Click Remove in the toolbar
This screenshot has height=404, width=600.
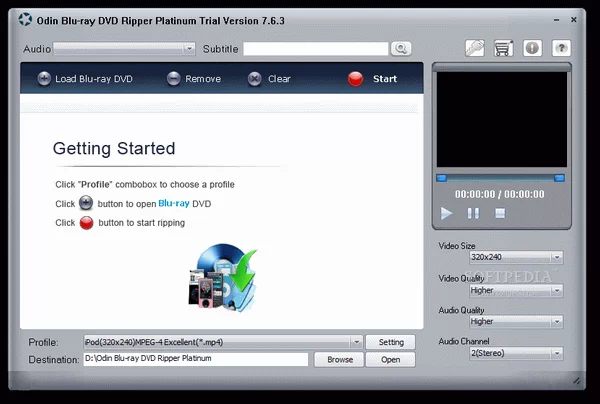click(193, 79)
